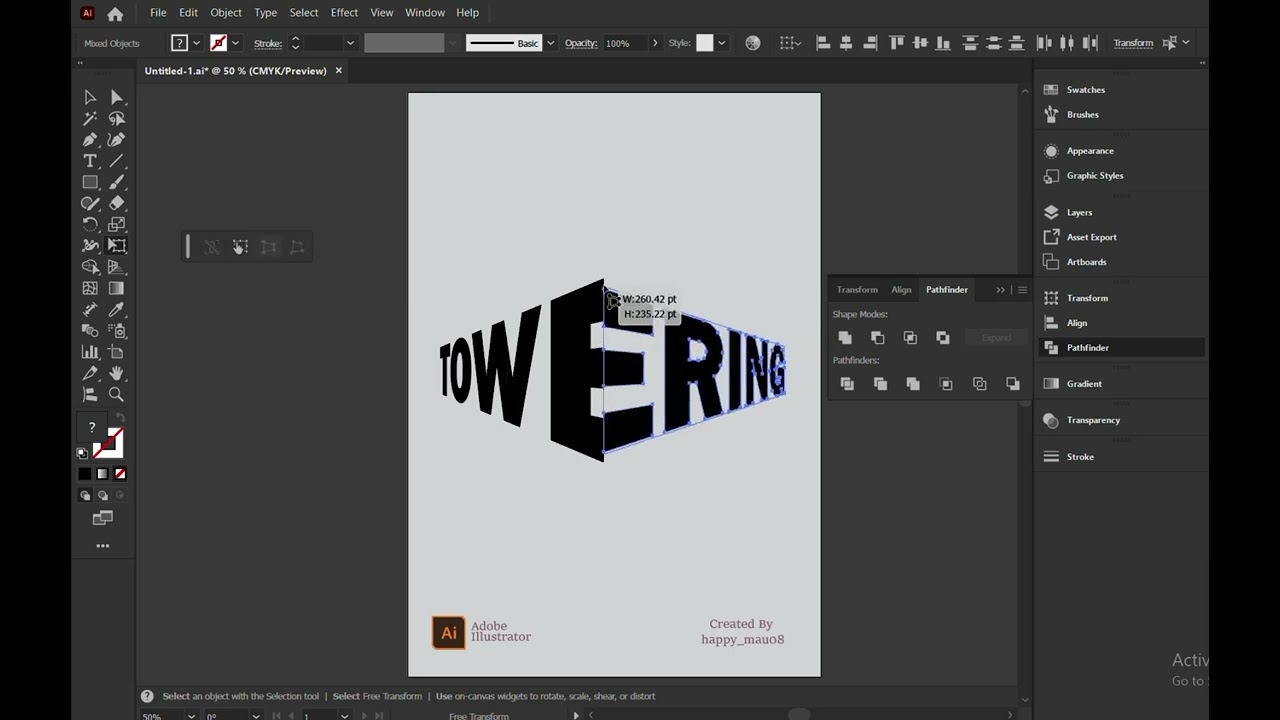This screenshot has height=720, width=1280.
Task: Pick the Eyedropper tool
Action: click(116, 310)
